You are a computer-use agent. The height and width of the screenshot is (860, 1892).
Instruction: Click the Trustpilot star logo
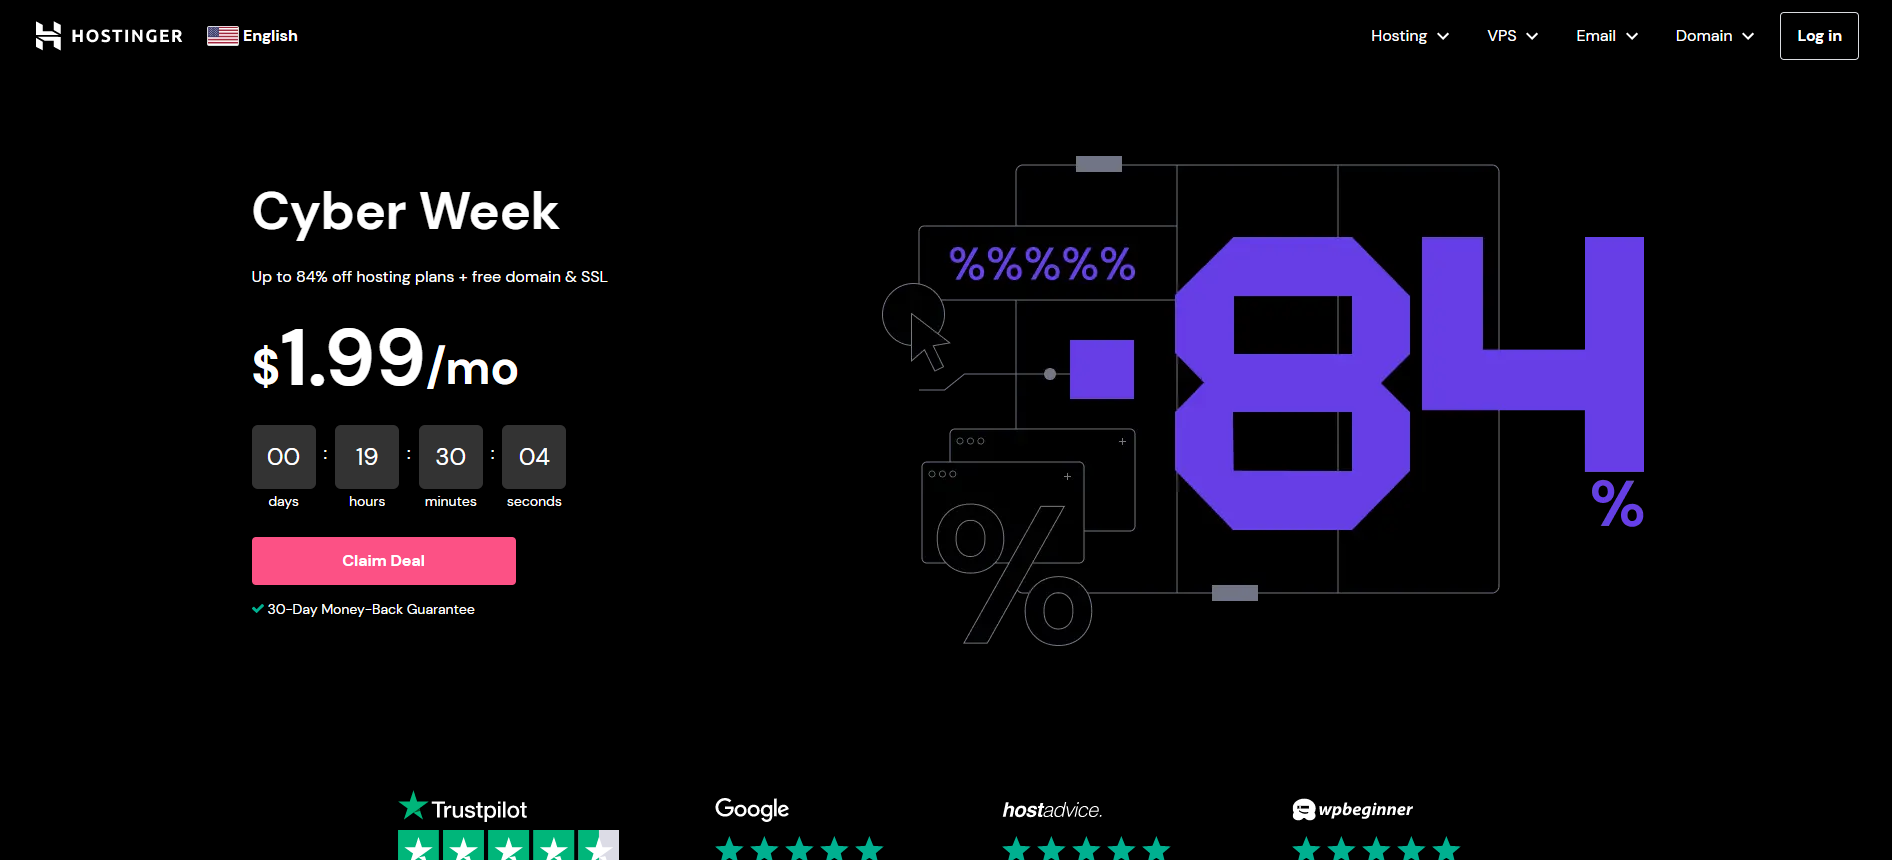click(413, 806)
